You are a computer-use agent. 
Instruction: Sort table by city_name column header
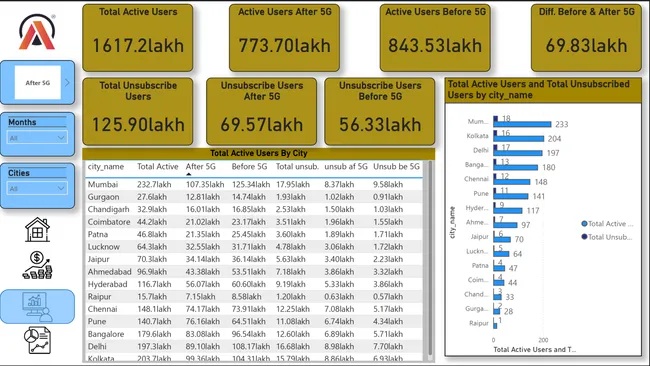coord(106,167)
